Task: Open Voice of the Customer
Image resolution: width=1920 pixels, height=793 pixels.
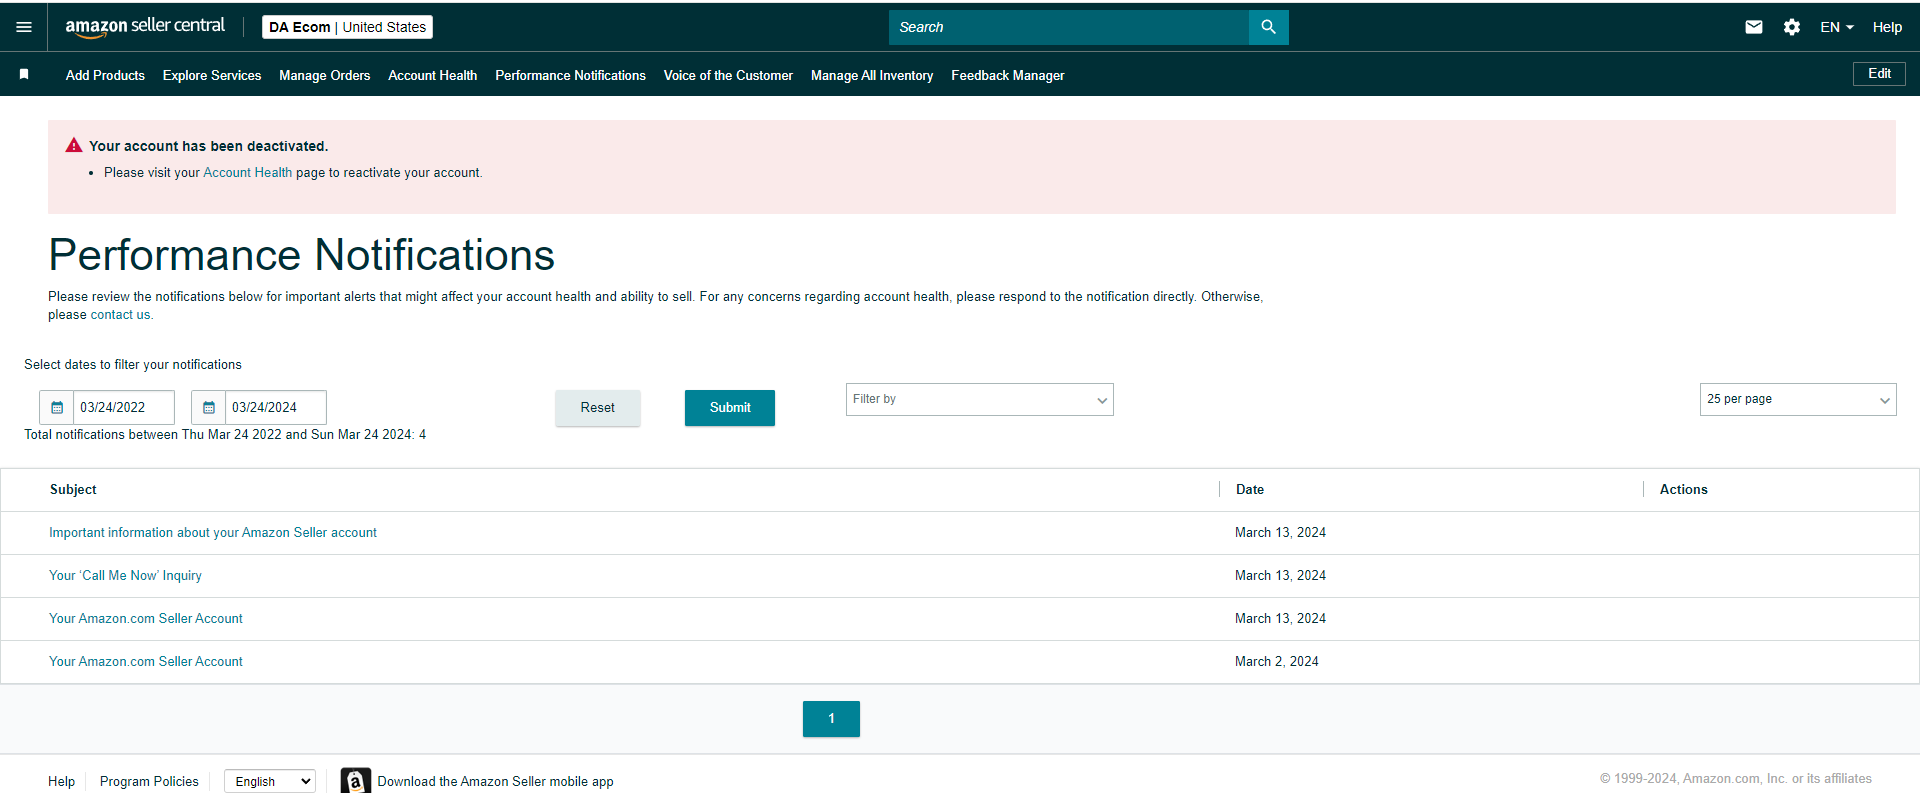Action: (728, 75)
